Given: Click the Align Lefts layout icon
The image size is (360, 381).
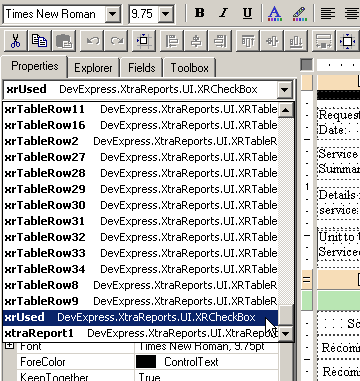Looking at the screenshot, I should click(172, 41).
